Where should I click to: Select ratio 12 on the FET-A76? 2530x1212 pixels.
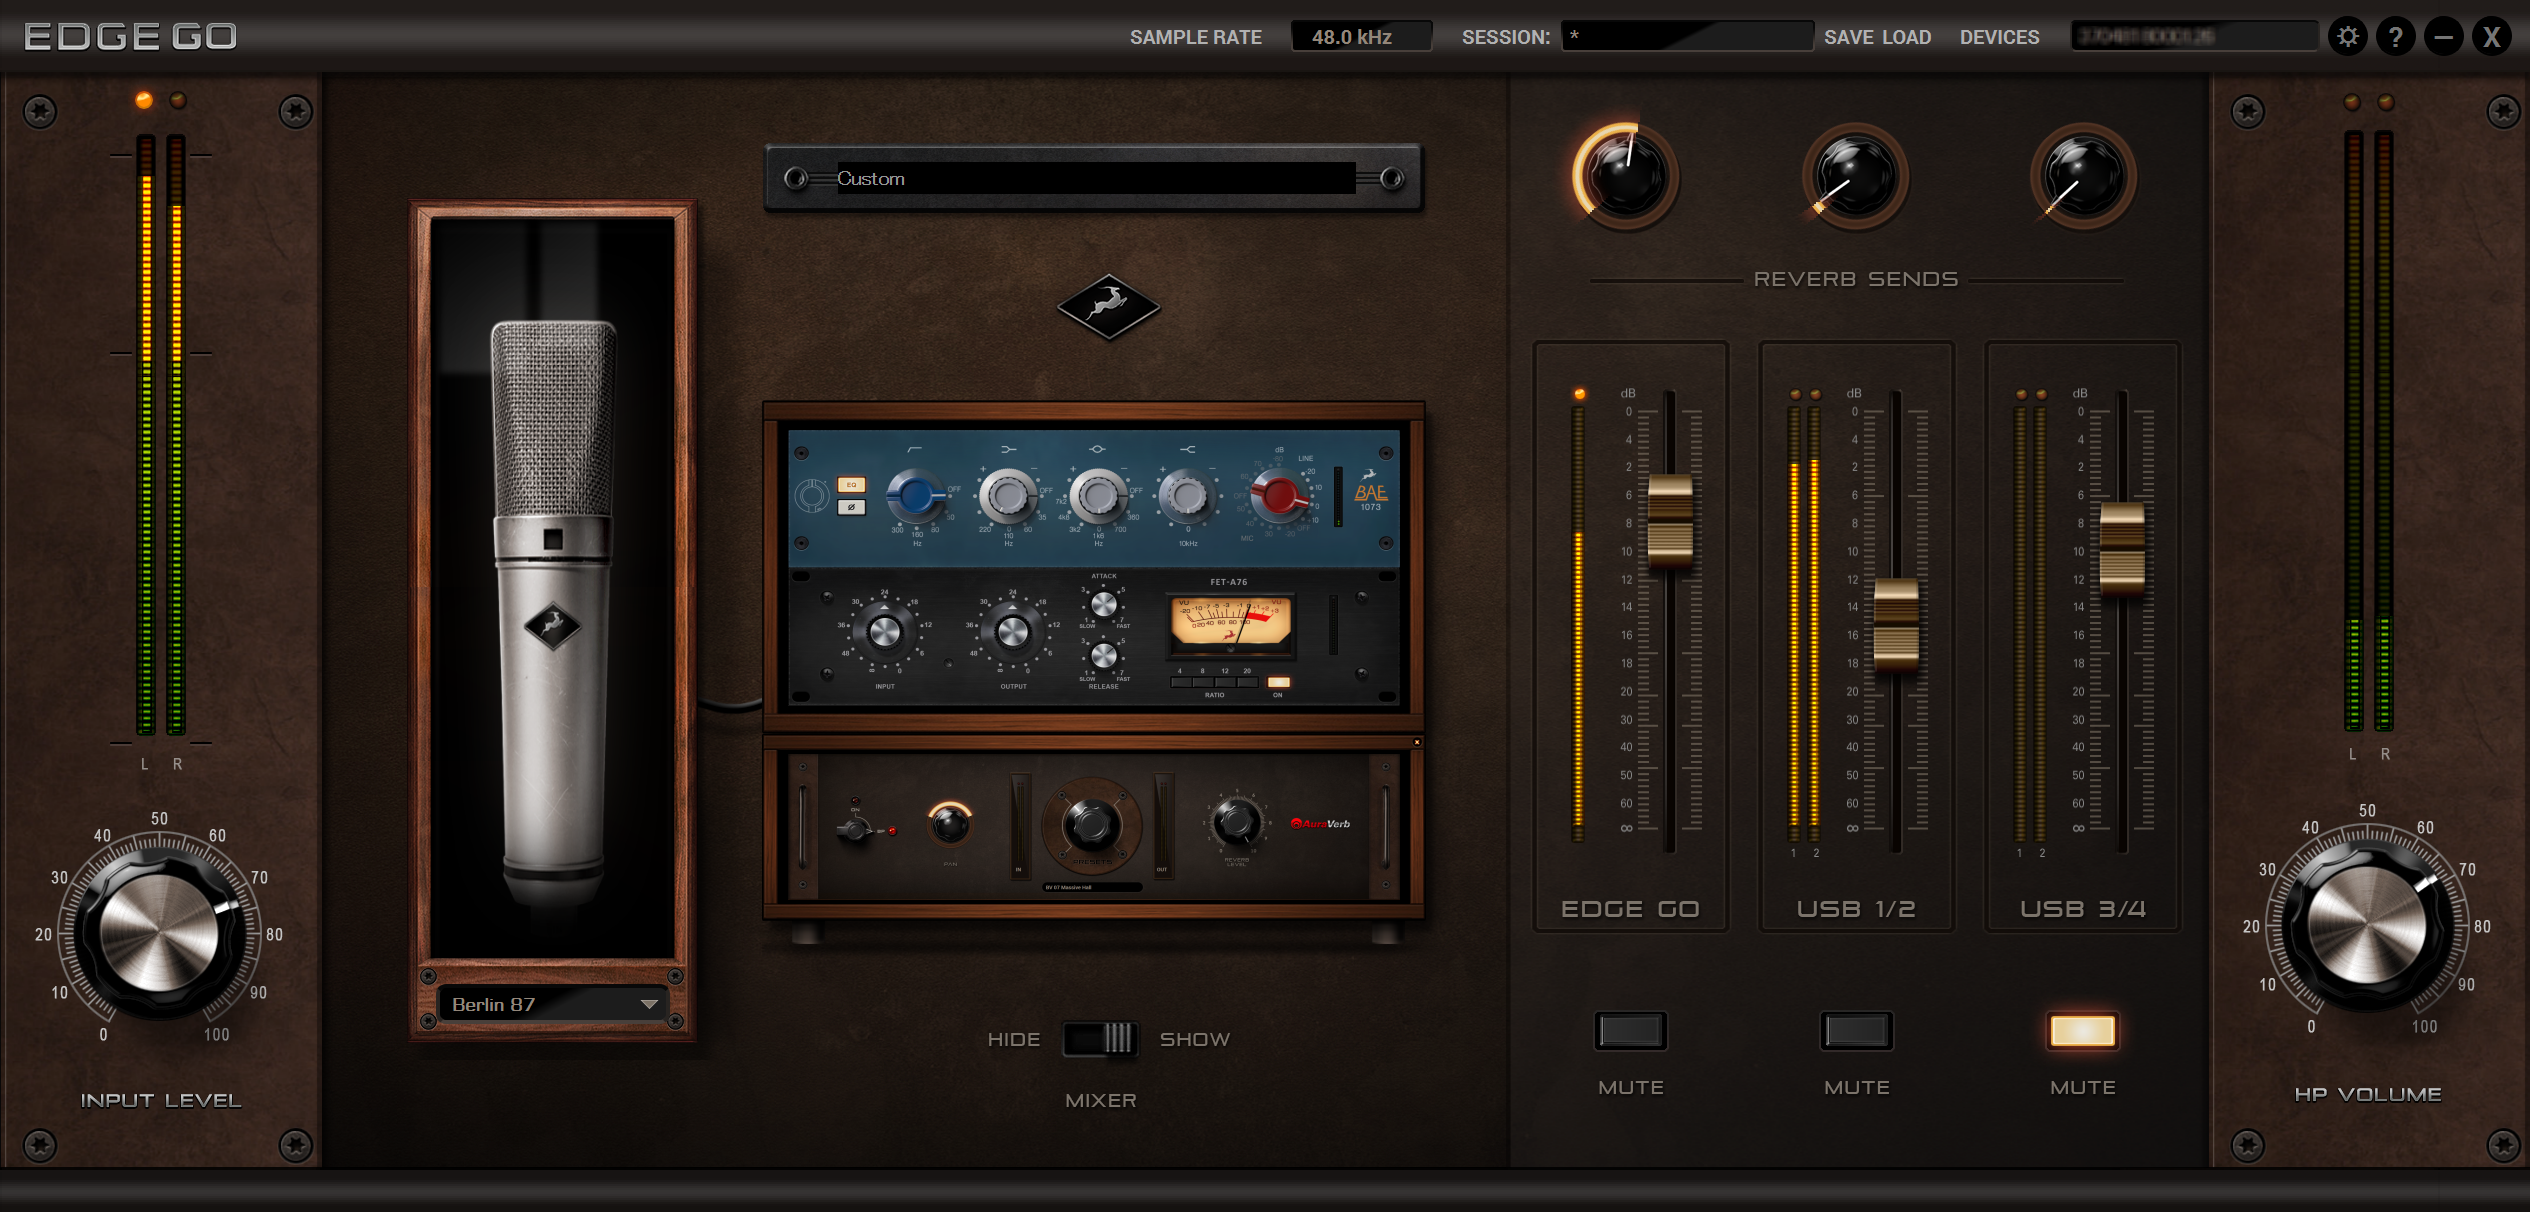(x=1226, y=682)
